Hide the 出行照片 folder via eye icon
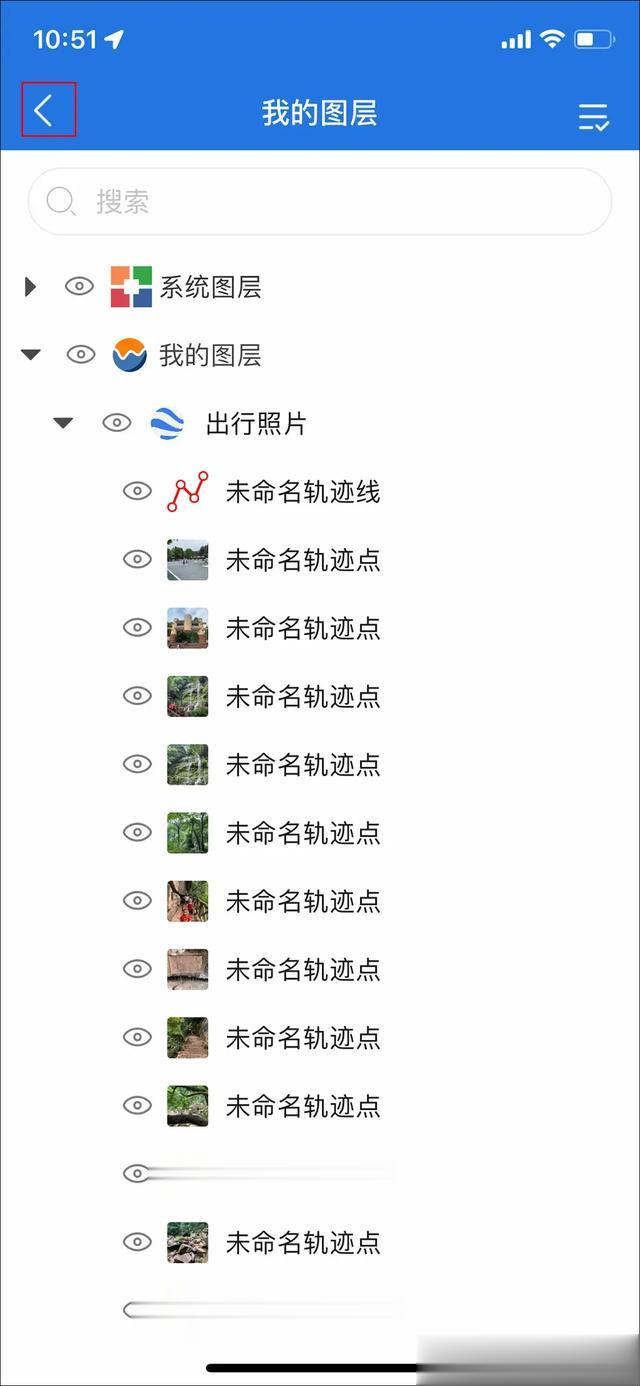The height and width of the screenshot is (1386, 640). point(117,423)
